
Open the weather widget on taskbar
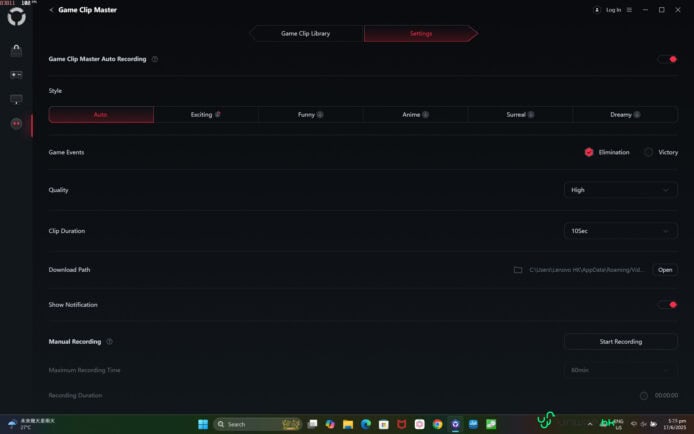(x=31, y=424)
